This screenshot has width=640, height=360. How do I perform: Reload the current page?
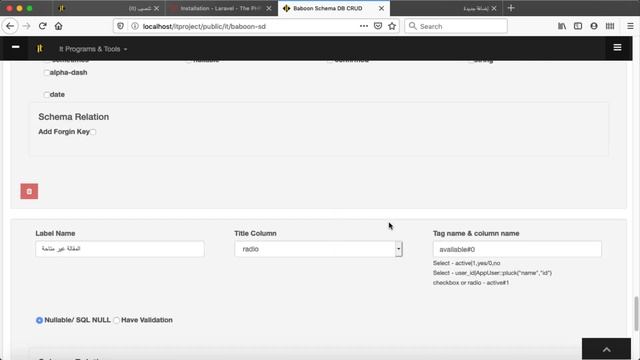pos(42,26)
